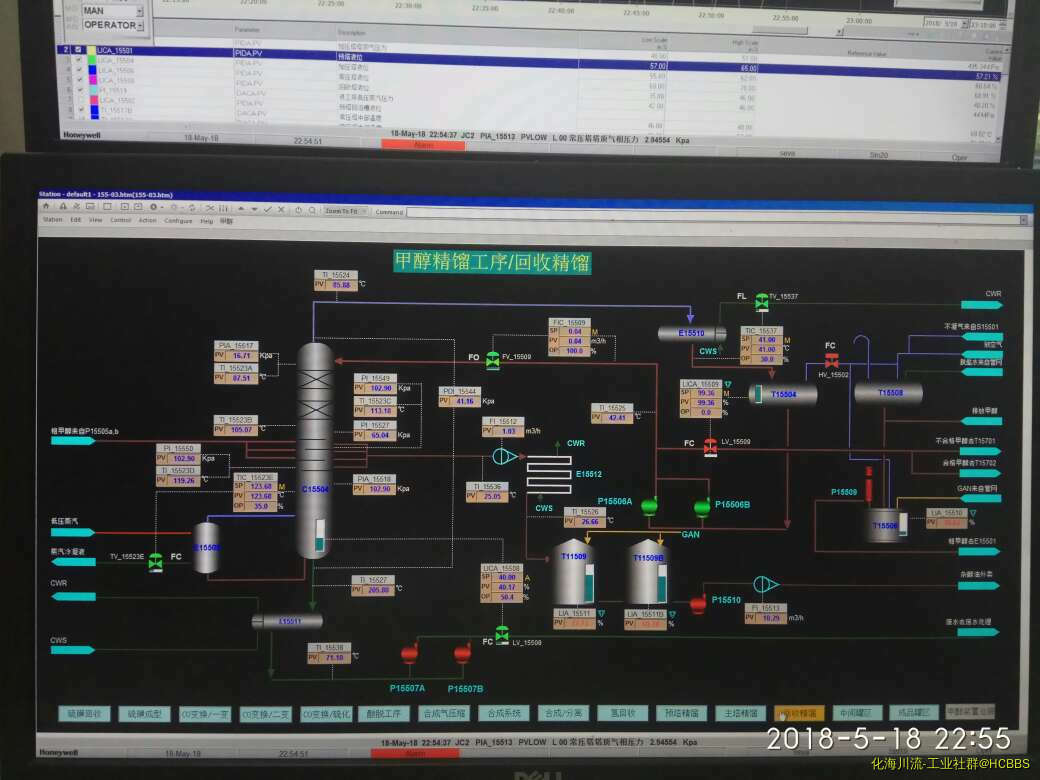Screen dimensions: 1040x780
Task: Uncheck the LICA_15504 trend pen checkbox
Action: [79, 60]
